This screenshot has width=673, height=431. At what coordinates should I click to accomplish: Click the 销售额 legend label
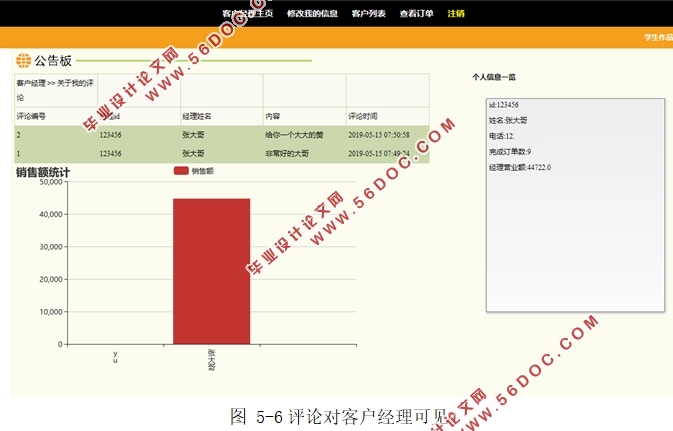click(203, 171)
